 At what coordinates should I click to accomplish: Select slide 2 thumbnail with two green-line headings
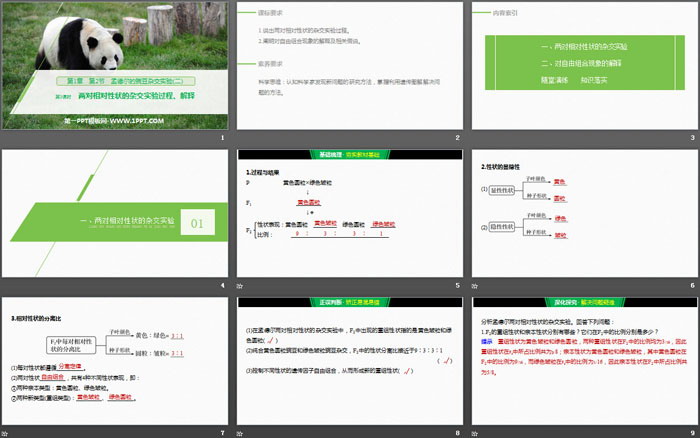coord(350,66)
